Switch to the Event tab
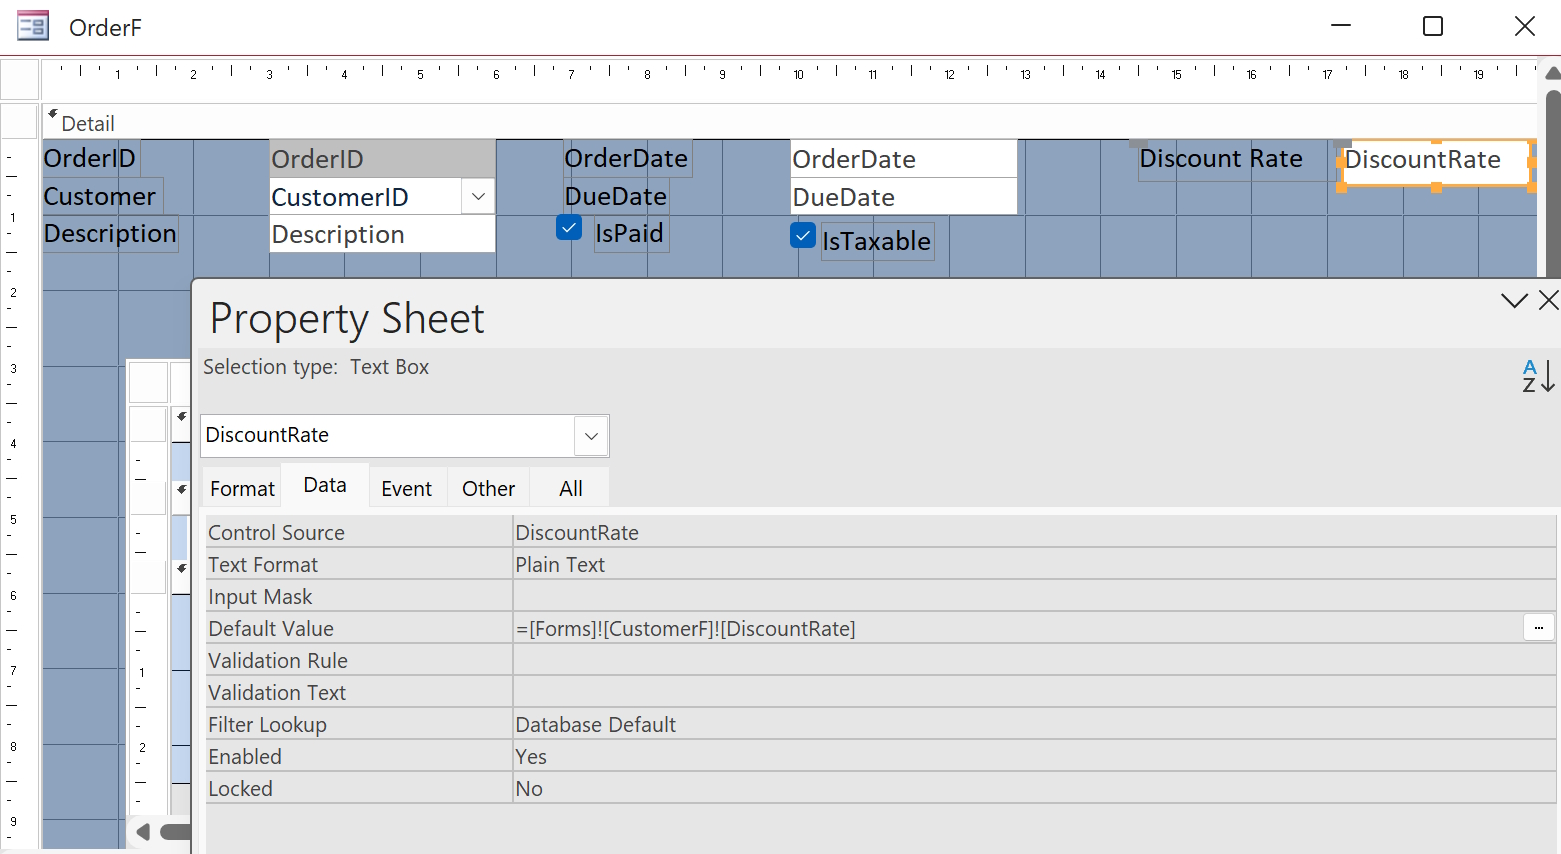This screenshot has height=854, width=1561. pyautogui.click(x=406, y=489)
